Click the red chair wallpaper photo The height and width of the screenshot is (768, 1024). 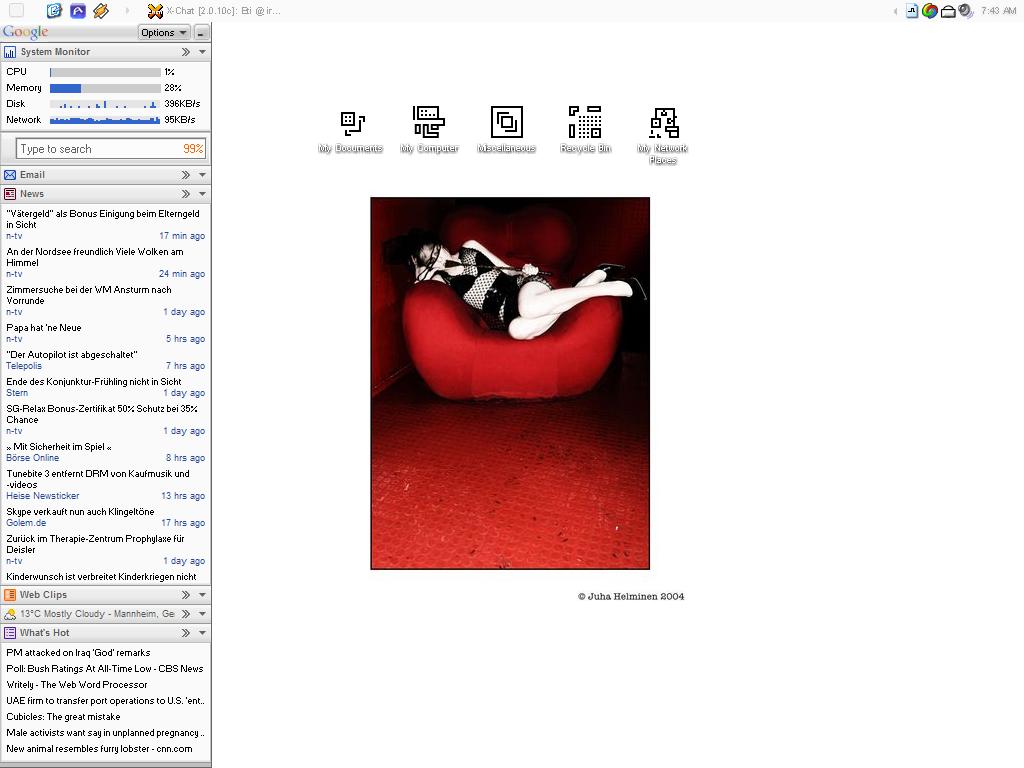(x=510, y=383)
